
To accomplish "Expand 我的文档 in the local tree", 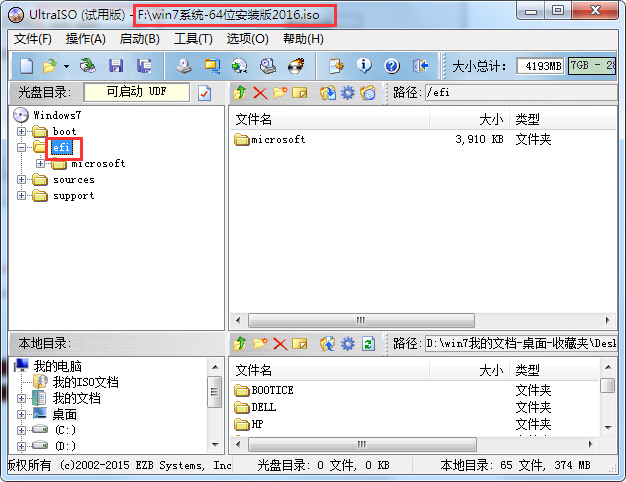I will pyautogui.click(x=21, y=398).
